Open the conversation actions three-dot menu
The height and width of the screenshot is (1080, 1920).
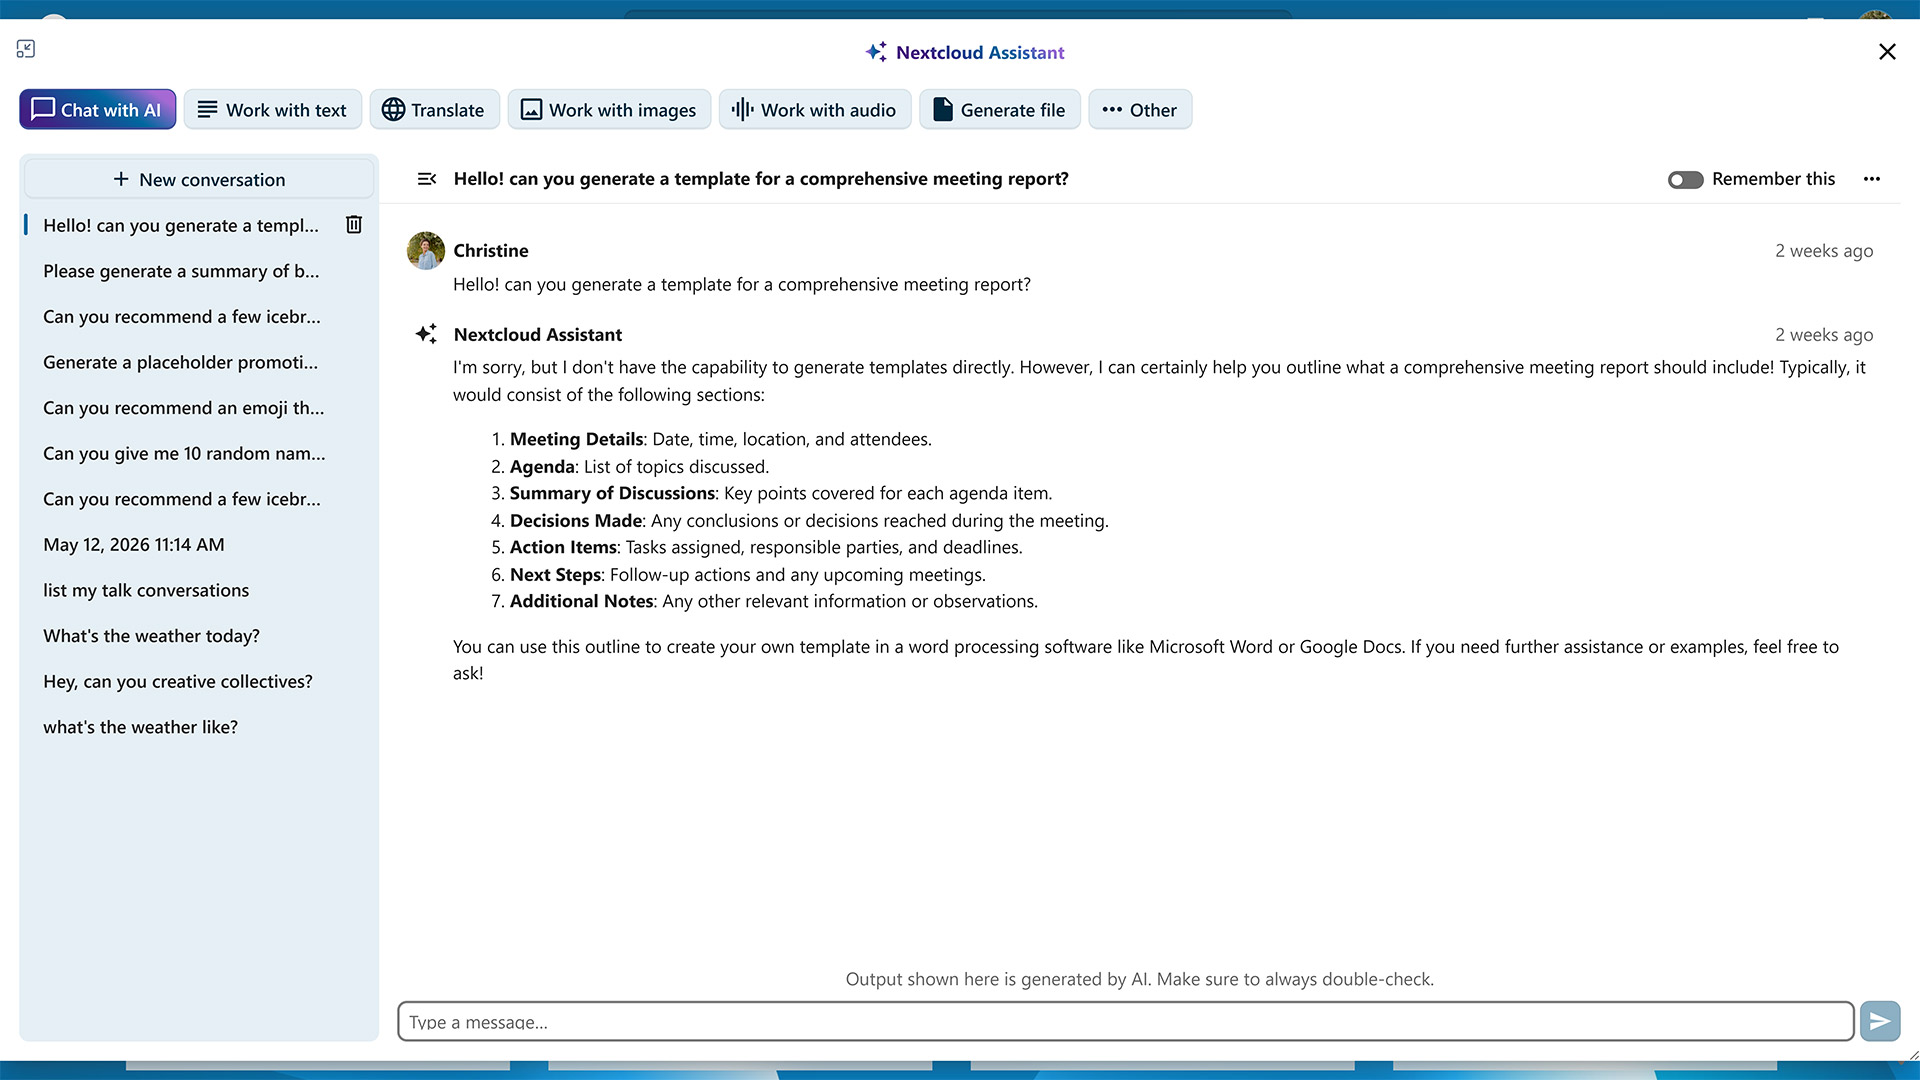tap(1872, 179)
